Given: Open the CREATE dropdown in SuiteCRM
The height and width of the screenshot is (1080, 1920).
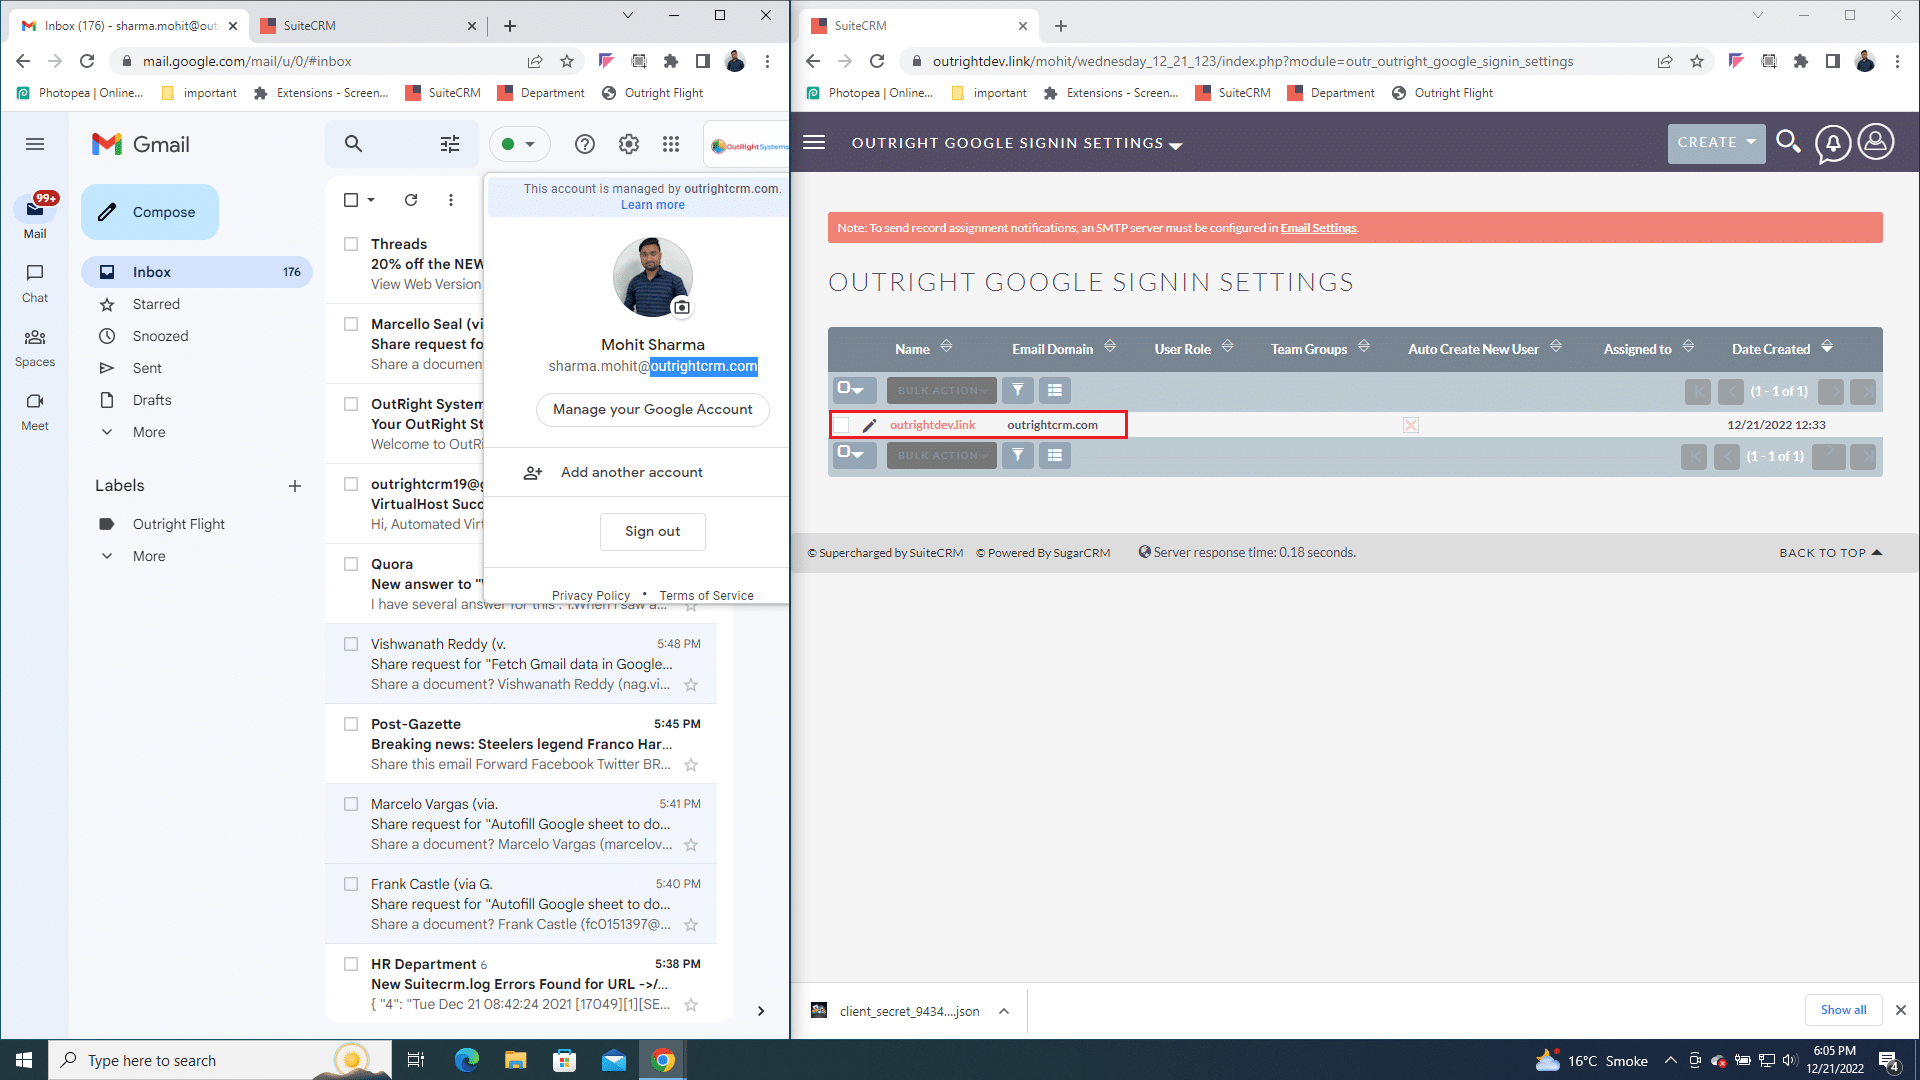Looking at the screenshot, I should [x=1716, y=143].
